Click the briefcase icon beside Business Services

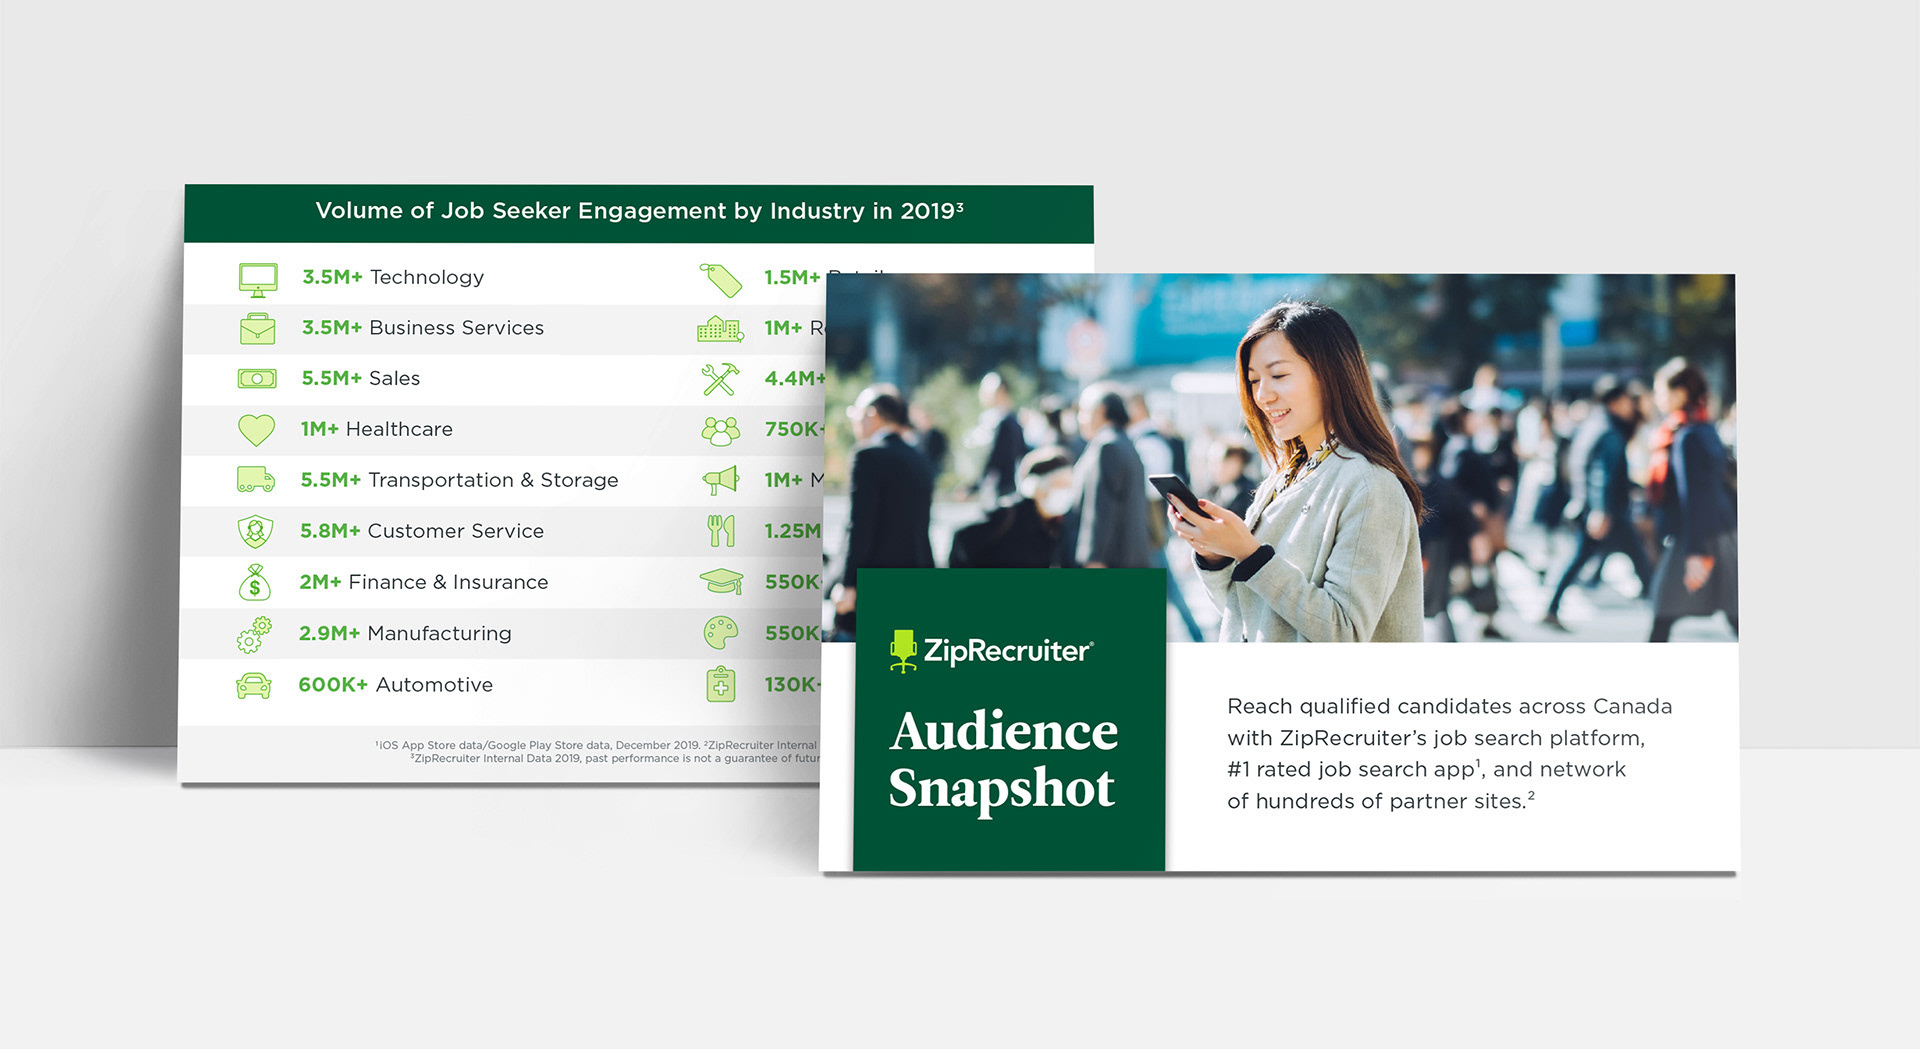(x=257, y=329)
